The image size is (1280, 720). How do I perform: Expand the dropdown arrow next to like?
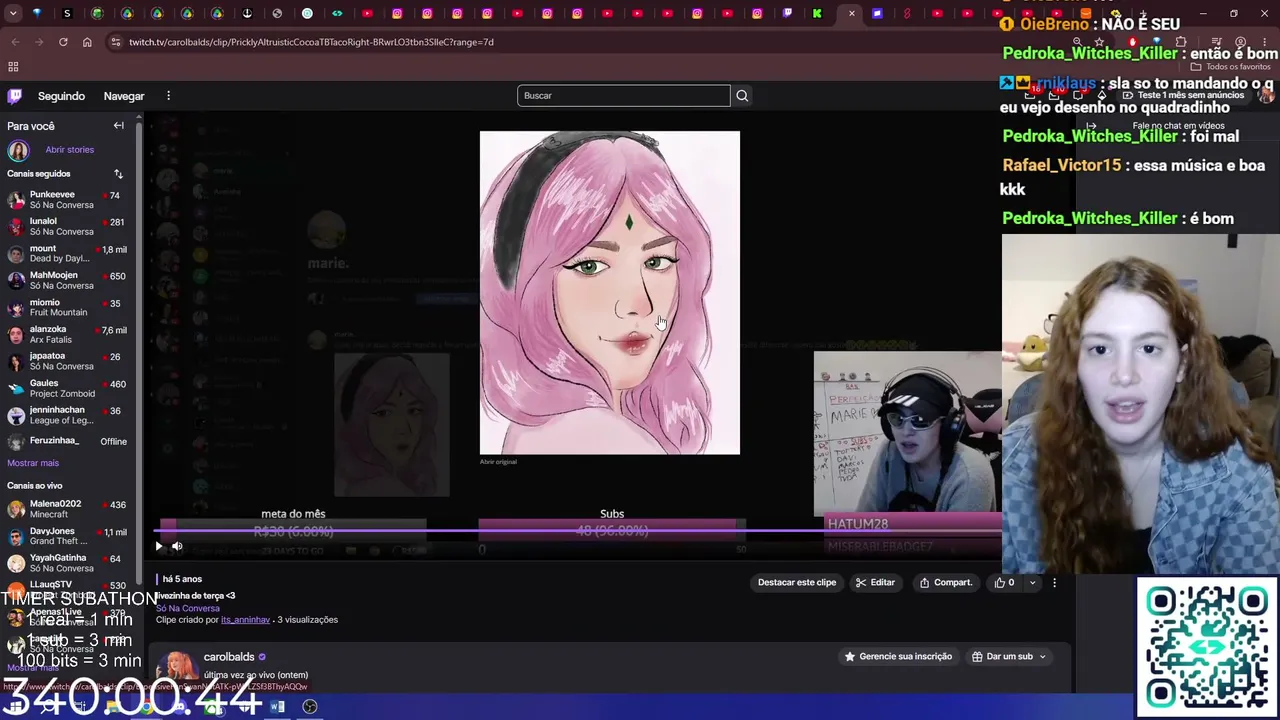pyautogui.click(x=1032, y=583)
